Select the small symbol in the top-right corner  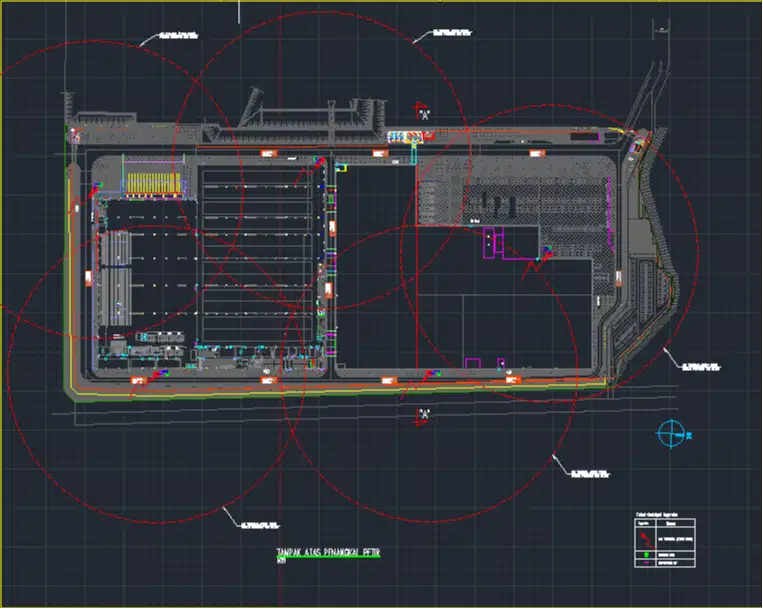click(x=662, y=29)
